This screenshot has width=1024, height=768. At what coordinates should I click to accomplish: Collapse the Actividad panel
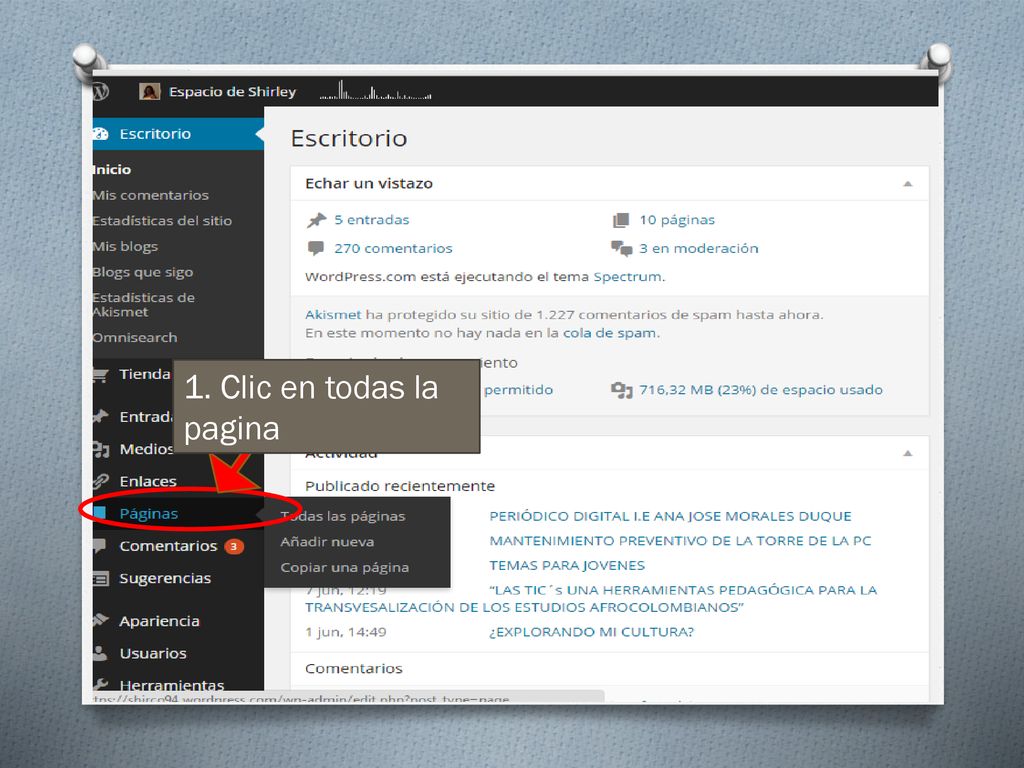pyautogui.click(x=908, y=453)
